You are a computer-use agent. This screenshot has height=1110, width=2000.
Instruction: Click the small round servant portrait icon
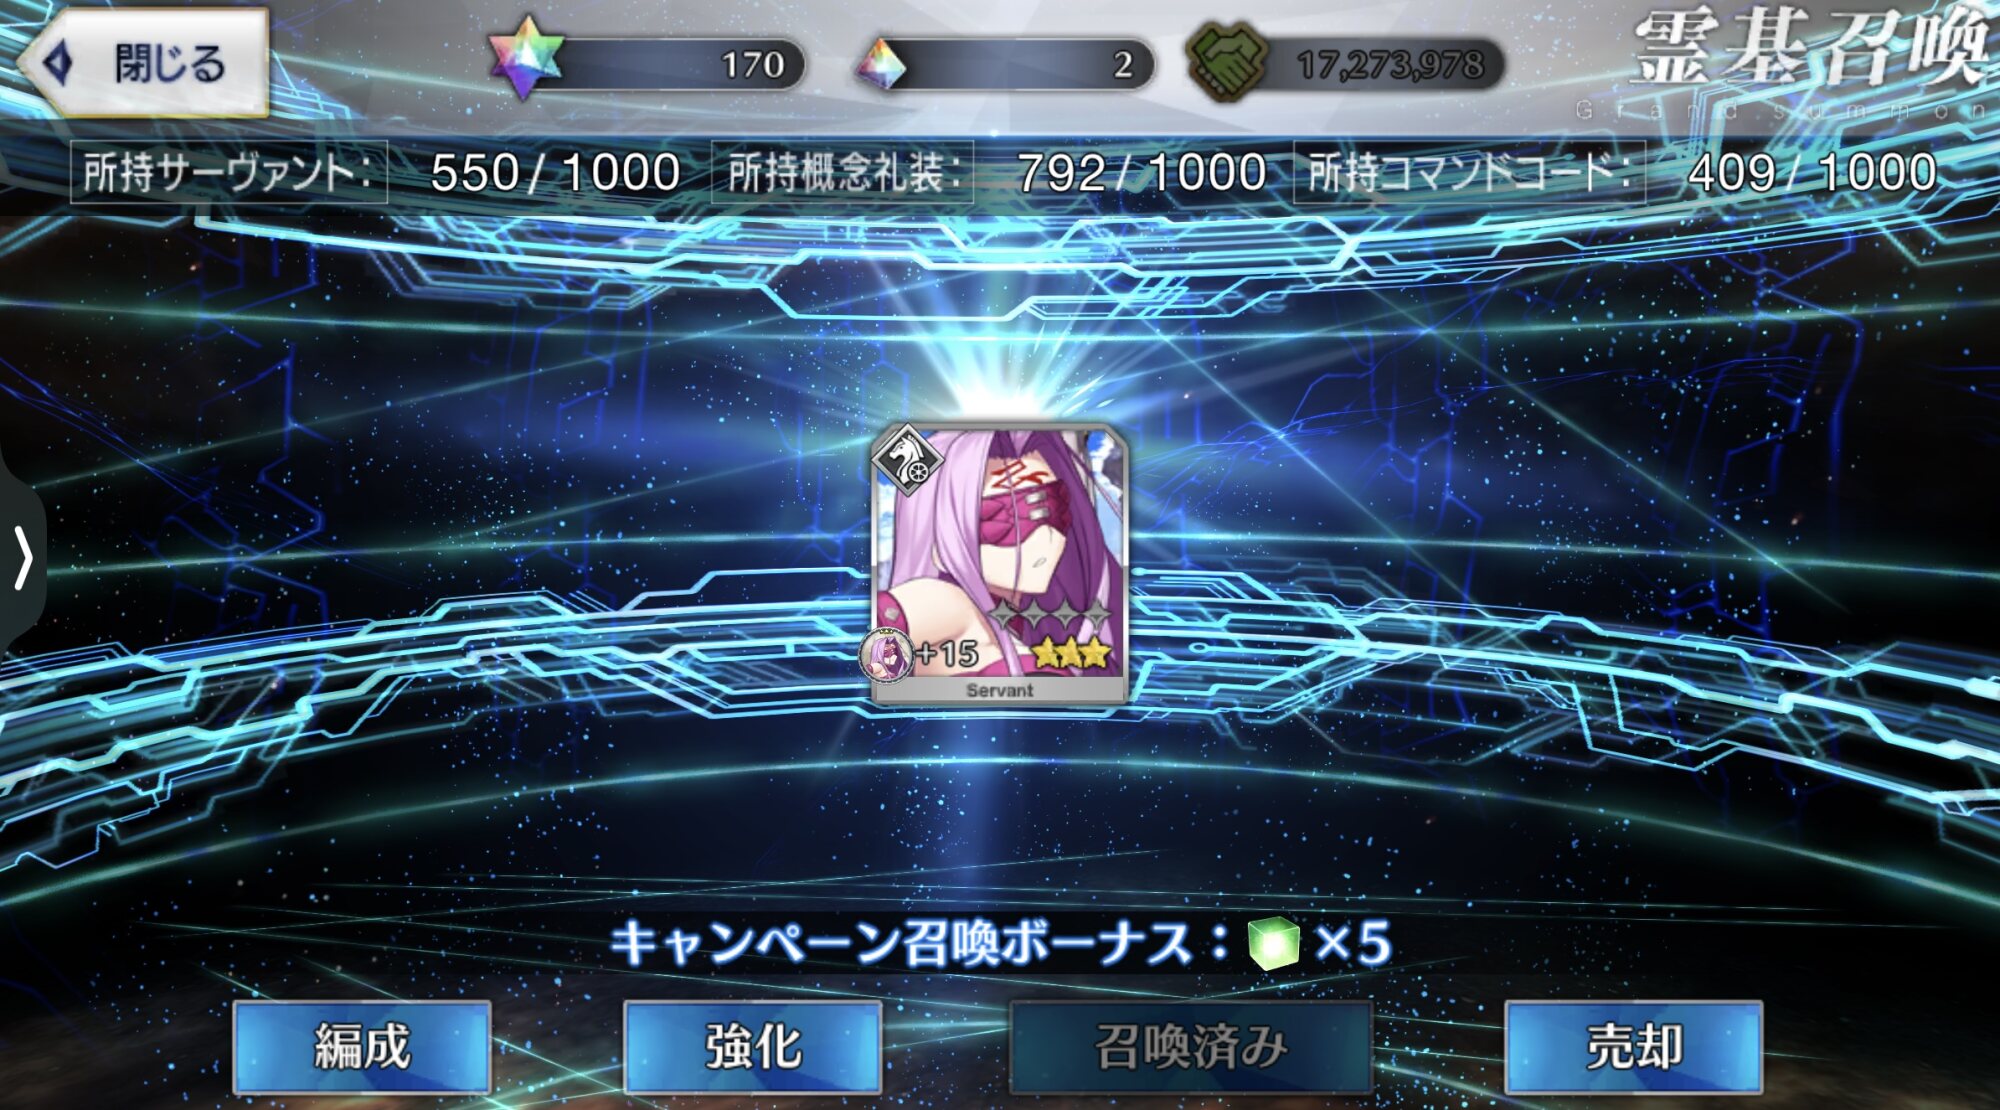click(x=886, y=655)
